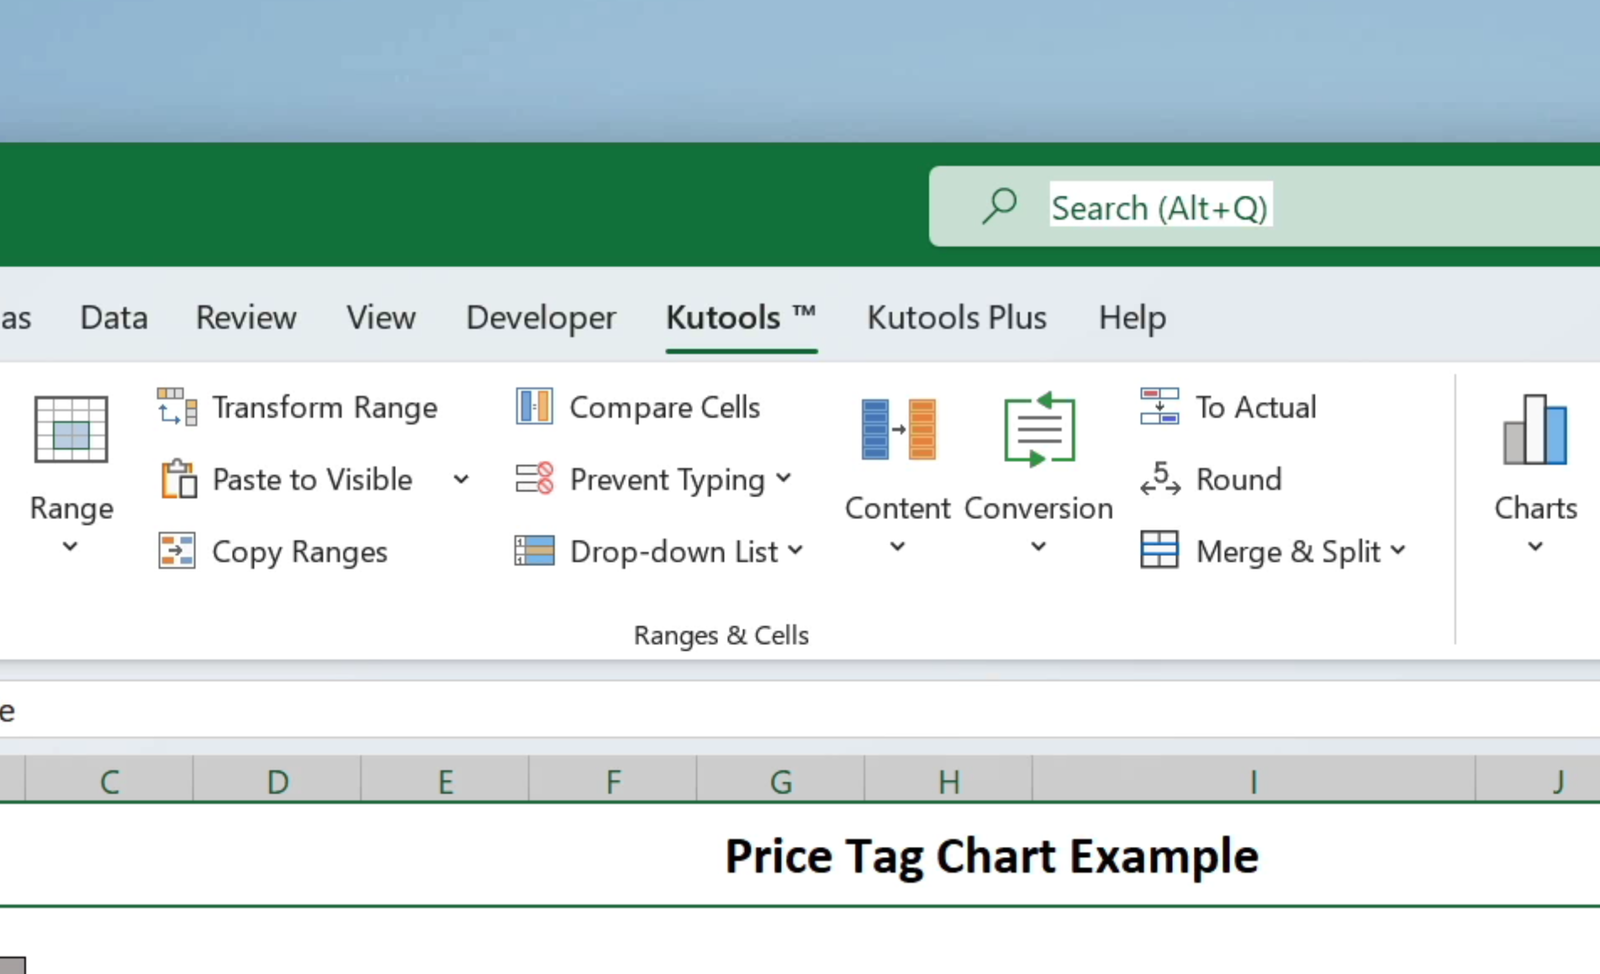
Task: Expand the Merge & Split options
Action: pyautogui.click(x=1398, y=551)
